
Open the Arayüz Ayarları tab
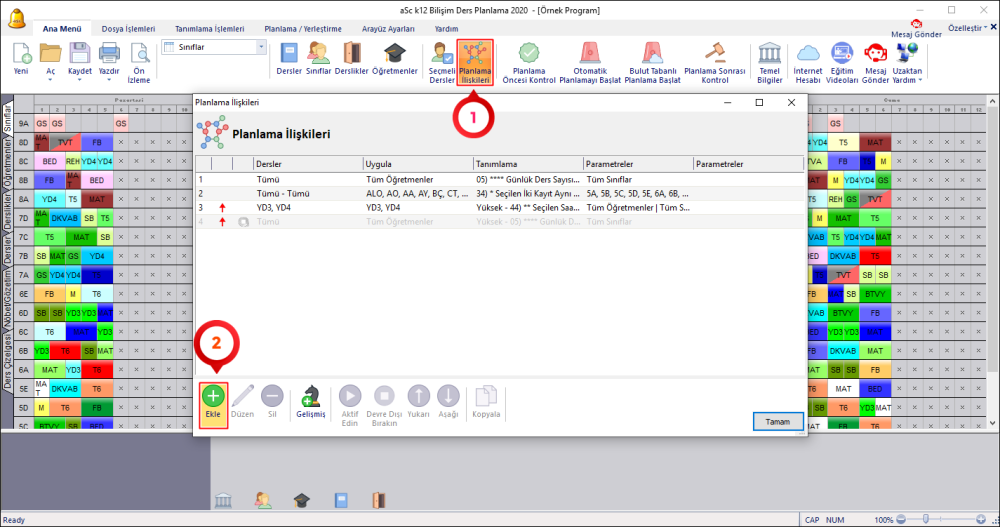click(x=388, y=29)
